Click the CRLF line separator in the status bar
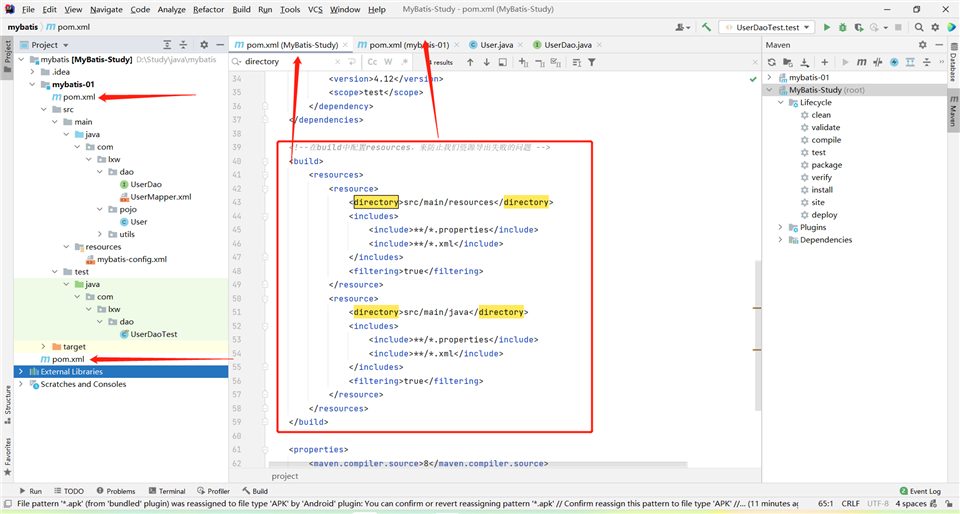The height and width of the screenshot is (514, 960). (850, 504)
